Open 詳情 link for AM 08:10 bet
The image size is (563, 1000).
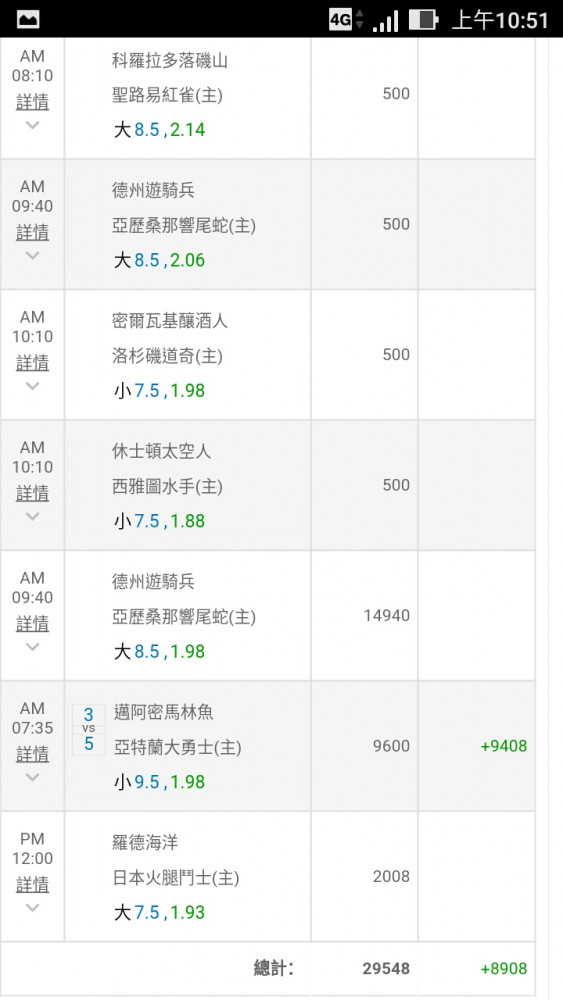[x=33, y=102]
